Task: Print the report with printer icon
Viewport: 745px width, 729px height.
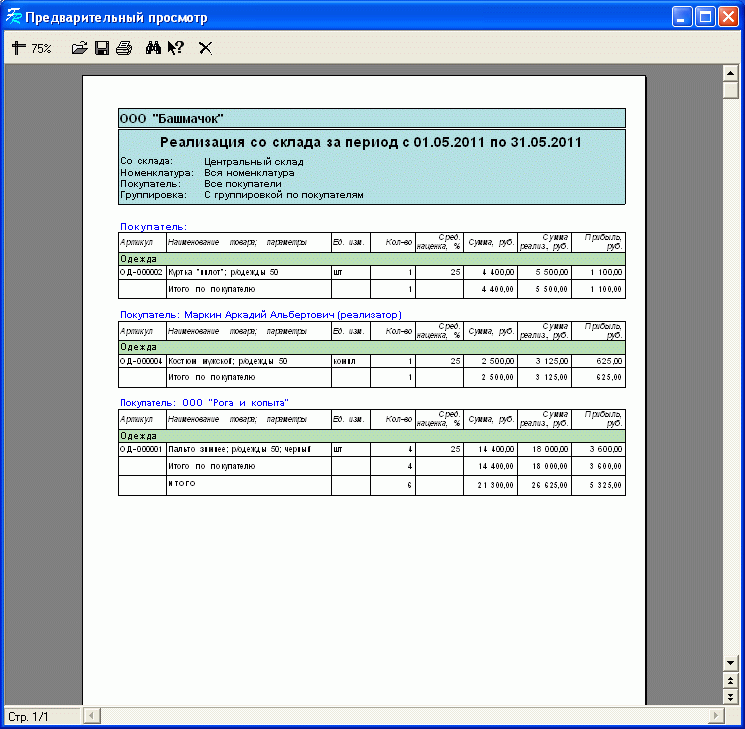Action: pos(124,48)
